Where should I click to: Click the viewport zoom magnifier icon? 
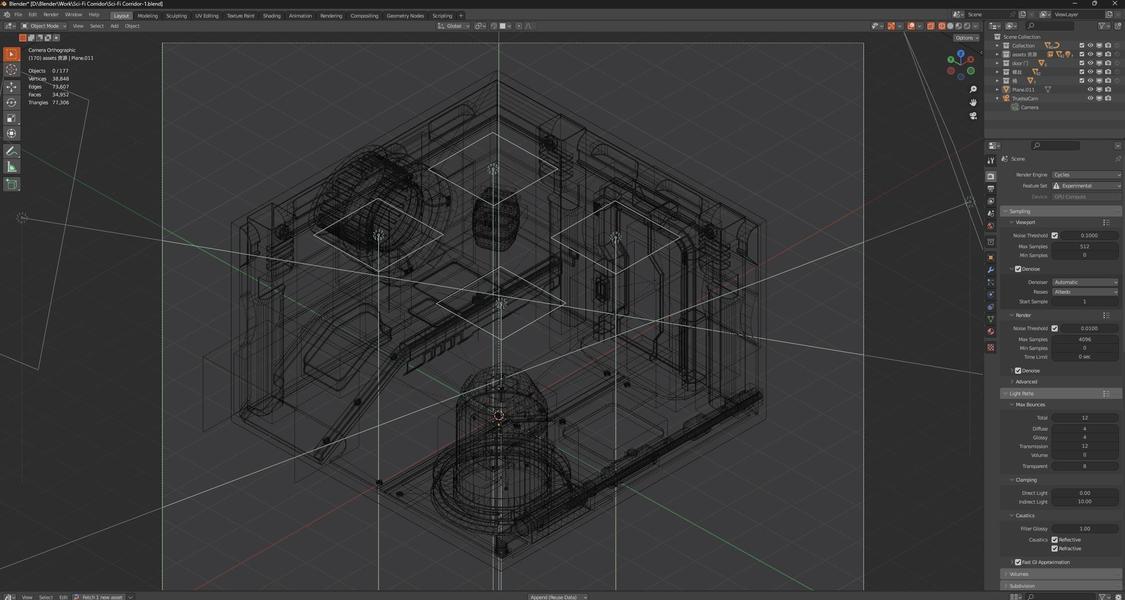[973, 90]
